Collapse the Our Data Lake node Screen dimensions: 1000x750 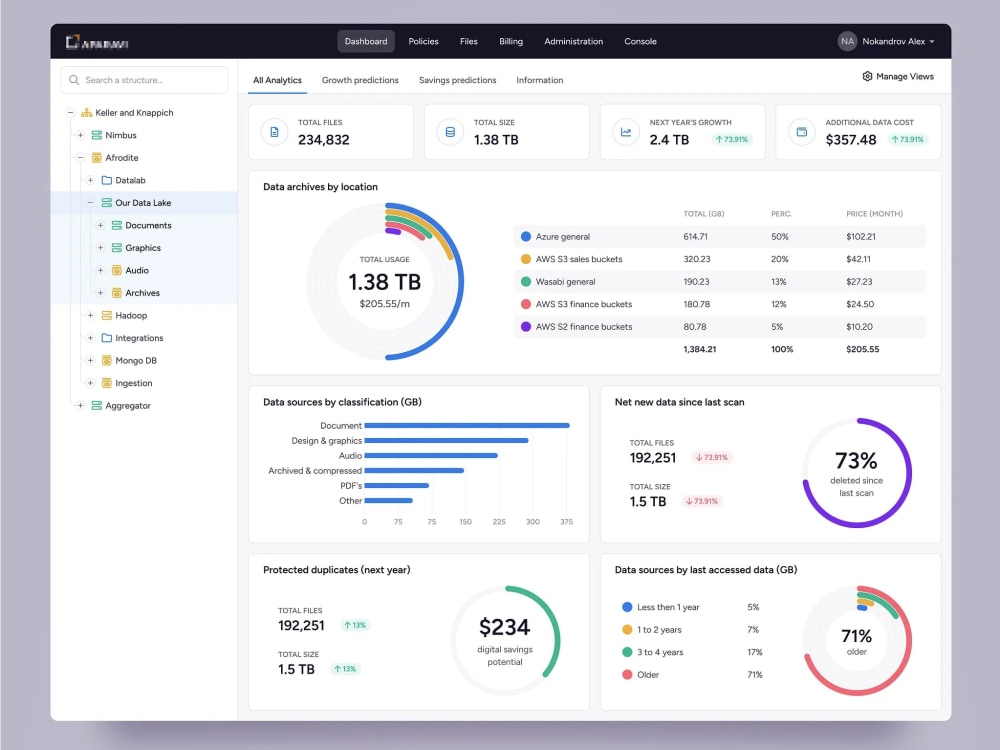(91, 203)
